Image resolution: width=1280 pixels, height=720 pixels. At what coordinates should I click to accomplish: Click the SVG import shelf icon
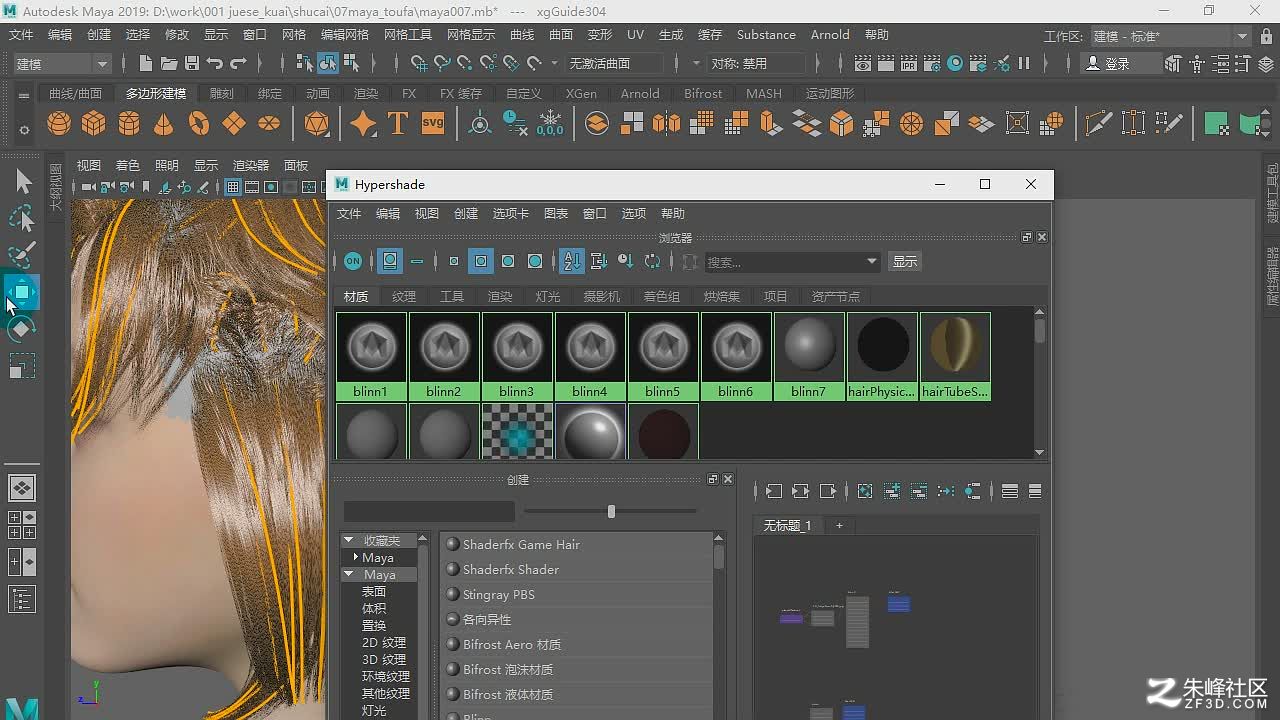pyautogui.click(x=433, y=123)
